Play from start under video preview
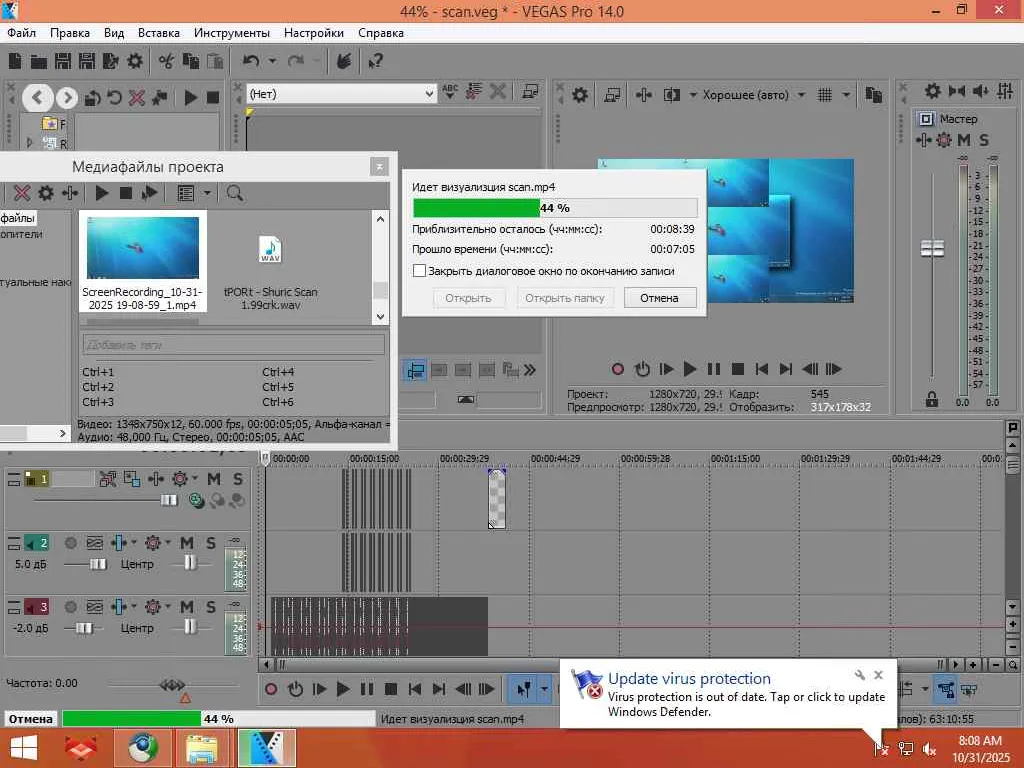Screen dimensions: 1024x768 pos(665,370)
